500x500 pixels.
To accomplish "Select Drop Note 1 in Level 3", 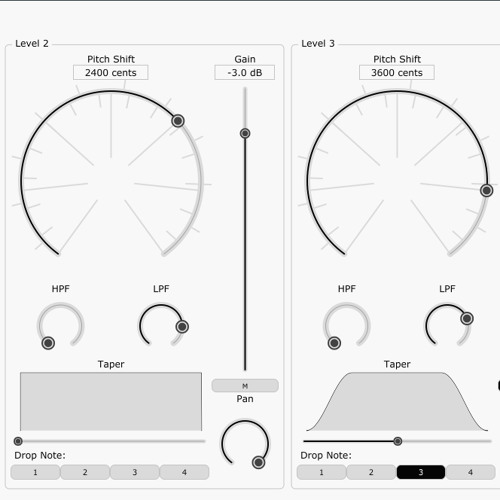I will [321, 472].
